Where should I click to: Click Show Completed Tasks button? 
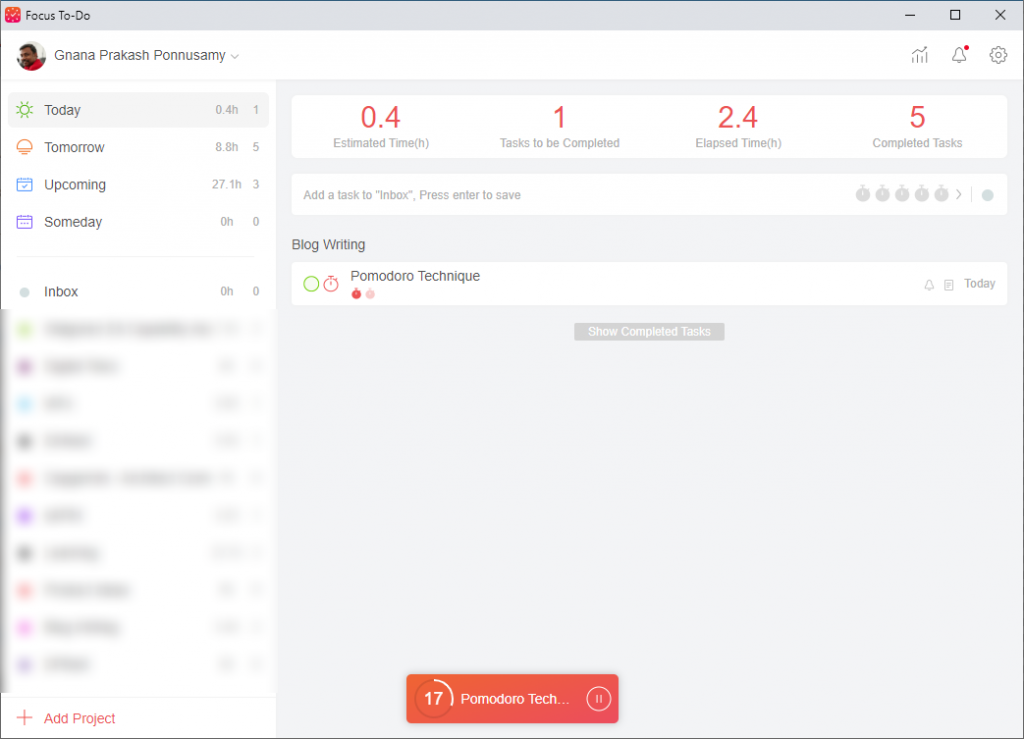pos(649,332)
